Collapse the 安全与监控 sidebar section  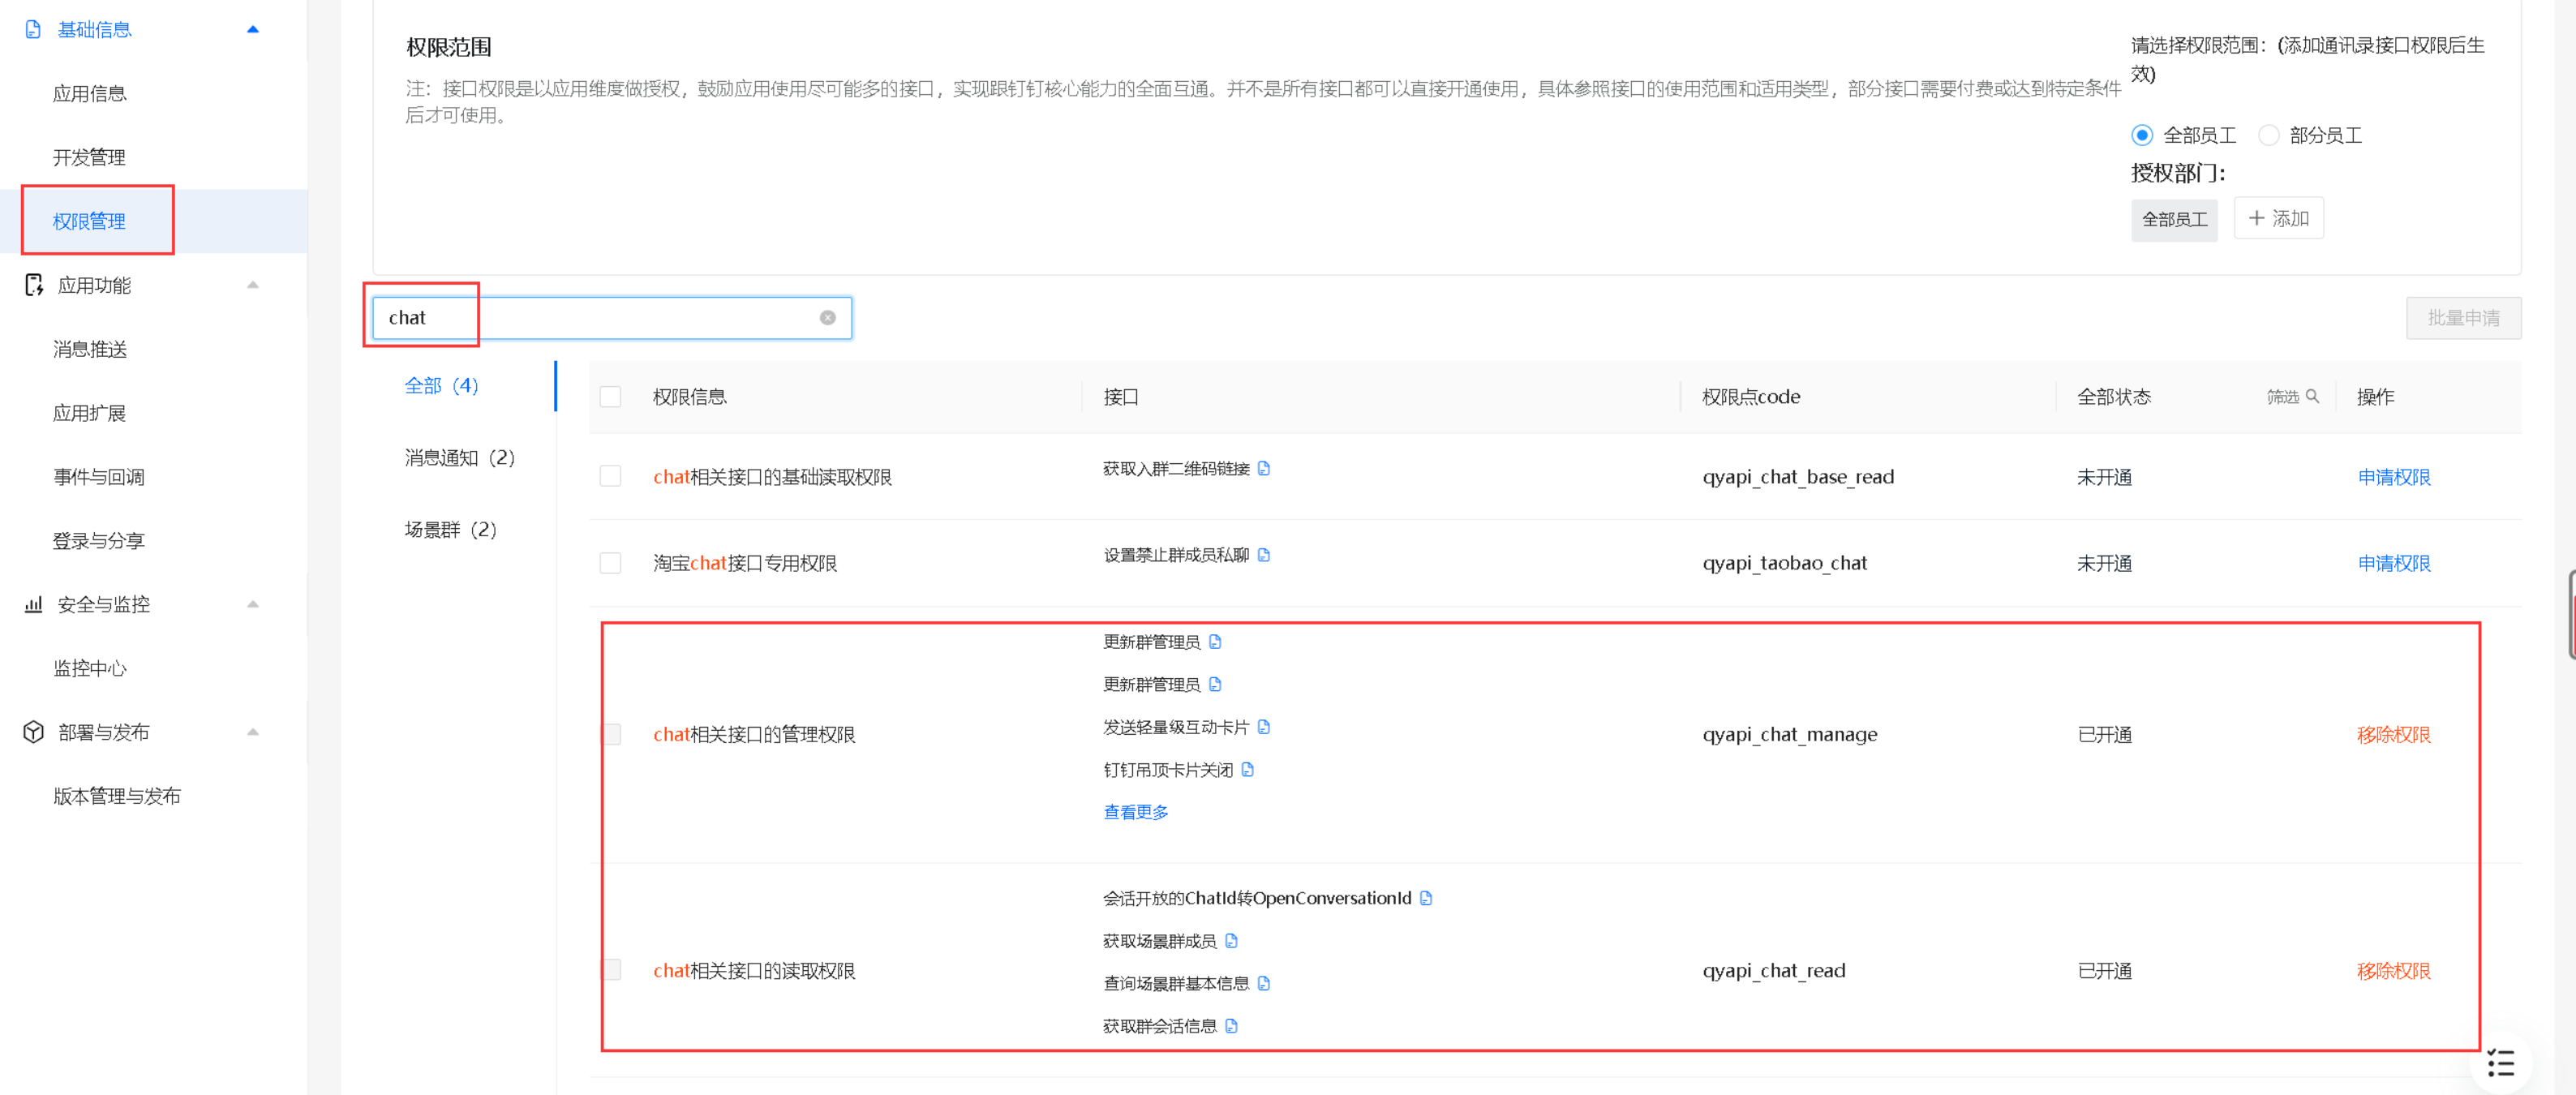pyautogui.click(x=253, y=605)
